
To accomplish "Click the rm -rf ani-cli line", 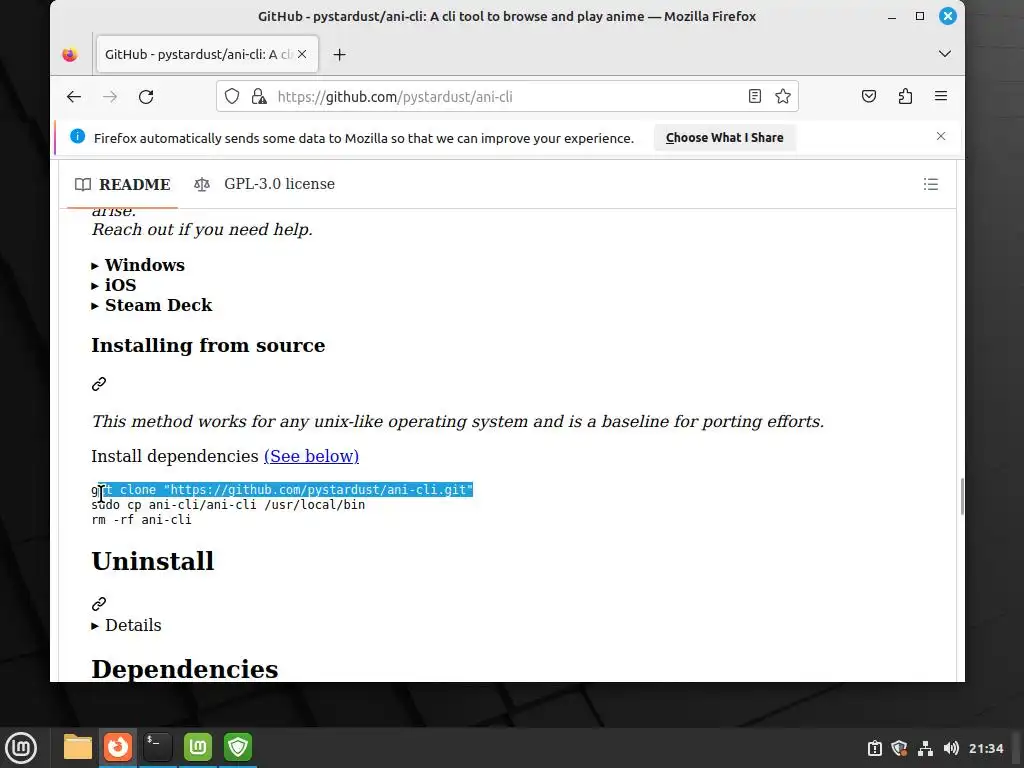I will (x=141, y=520).
